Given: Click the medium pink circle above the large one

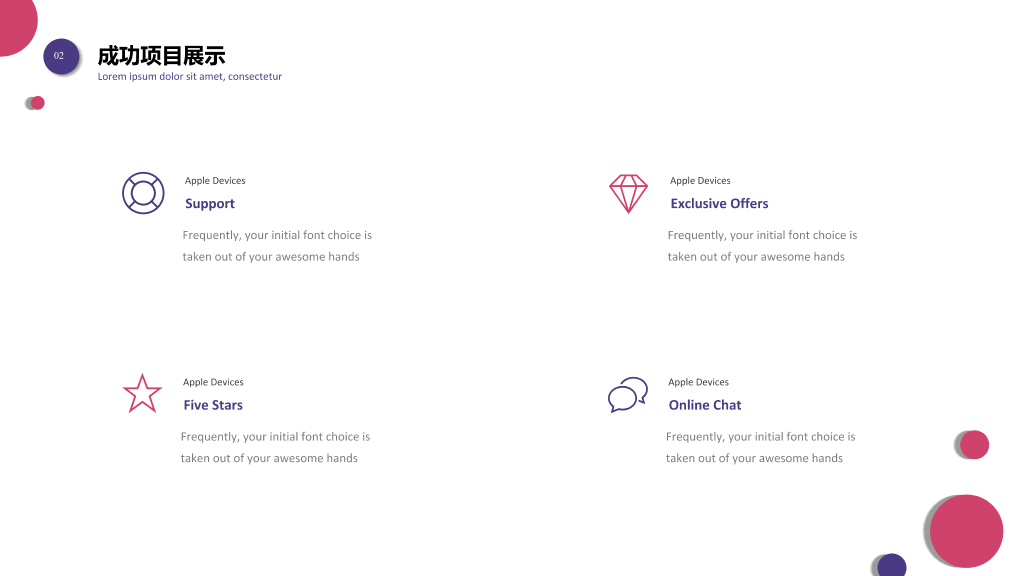Looking at the screenshot, I should coord(974,445).
